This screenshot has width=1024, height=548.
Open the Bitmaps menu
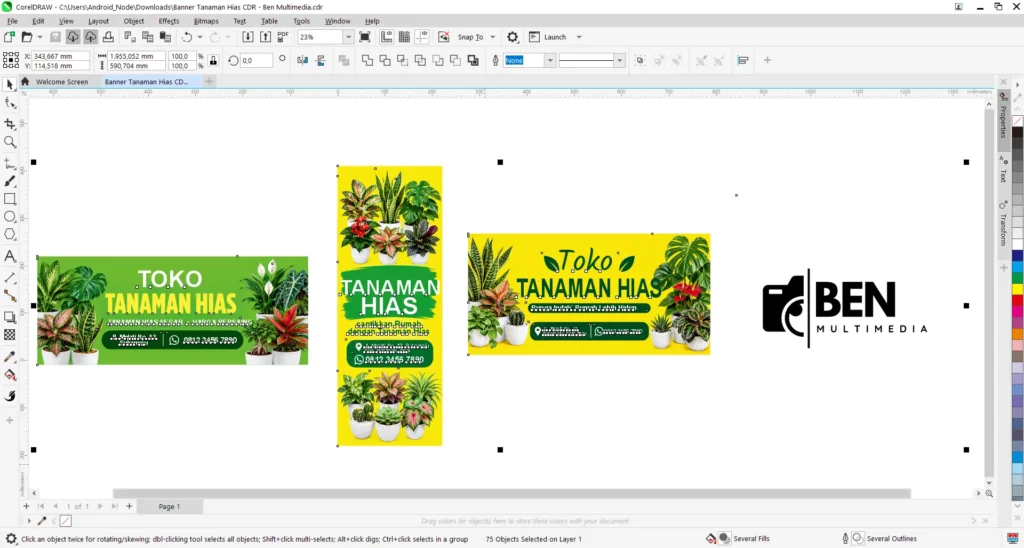tap(206, 21)
